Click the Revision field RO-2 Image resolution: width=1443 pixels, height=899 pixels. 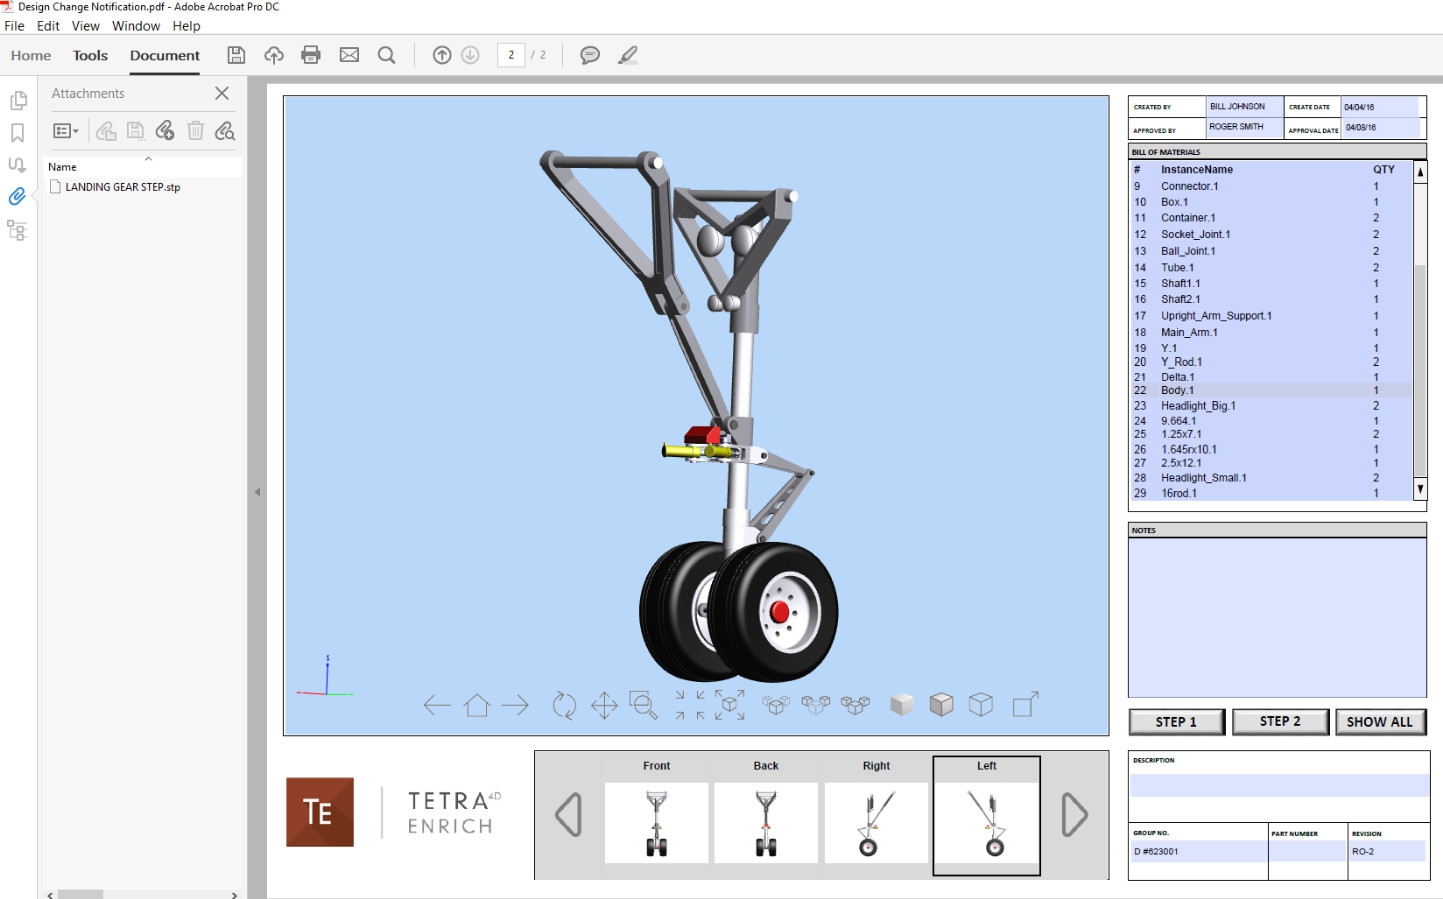pyautogui.click(x=1388, y=851)
